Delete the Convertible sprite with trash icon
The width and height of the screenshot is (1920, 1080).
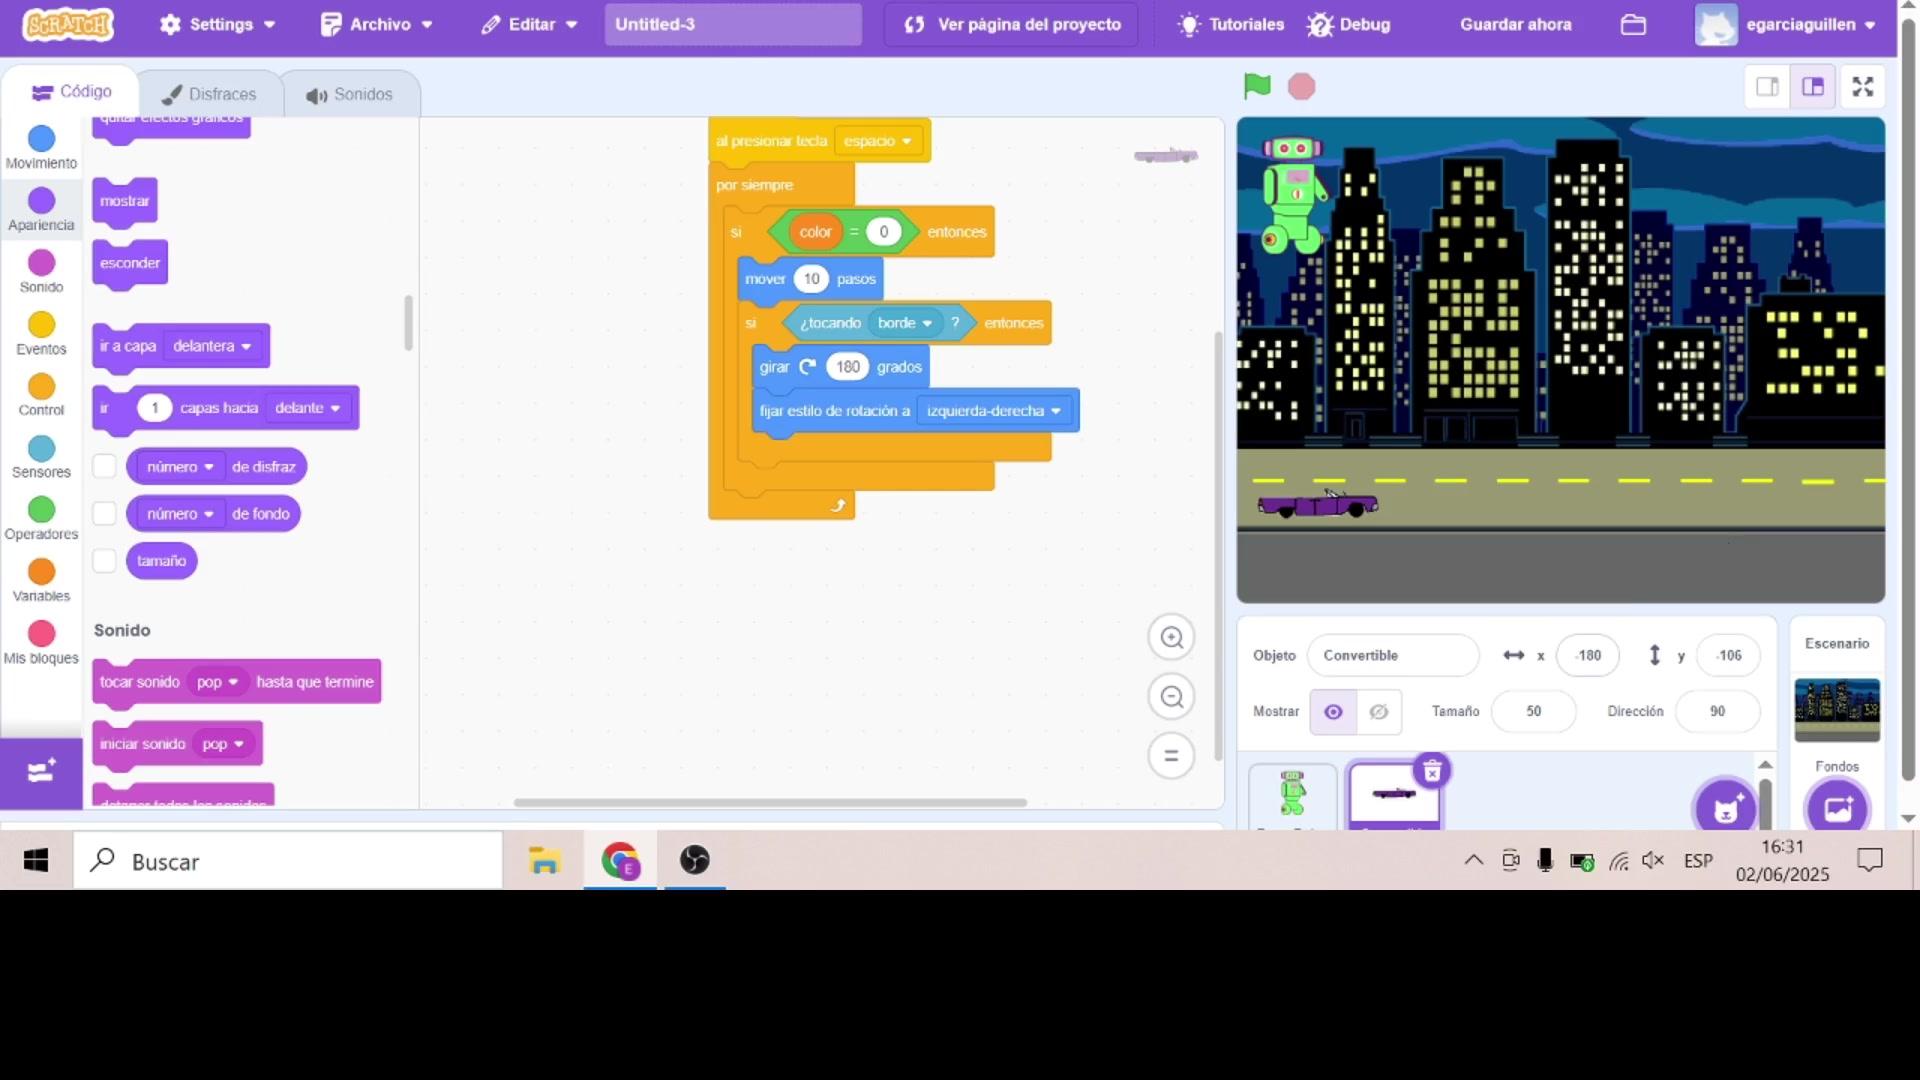pos(1432,771)
